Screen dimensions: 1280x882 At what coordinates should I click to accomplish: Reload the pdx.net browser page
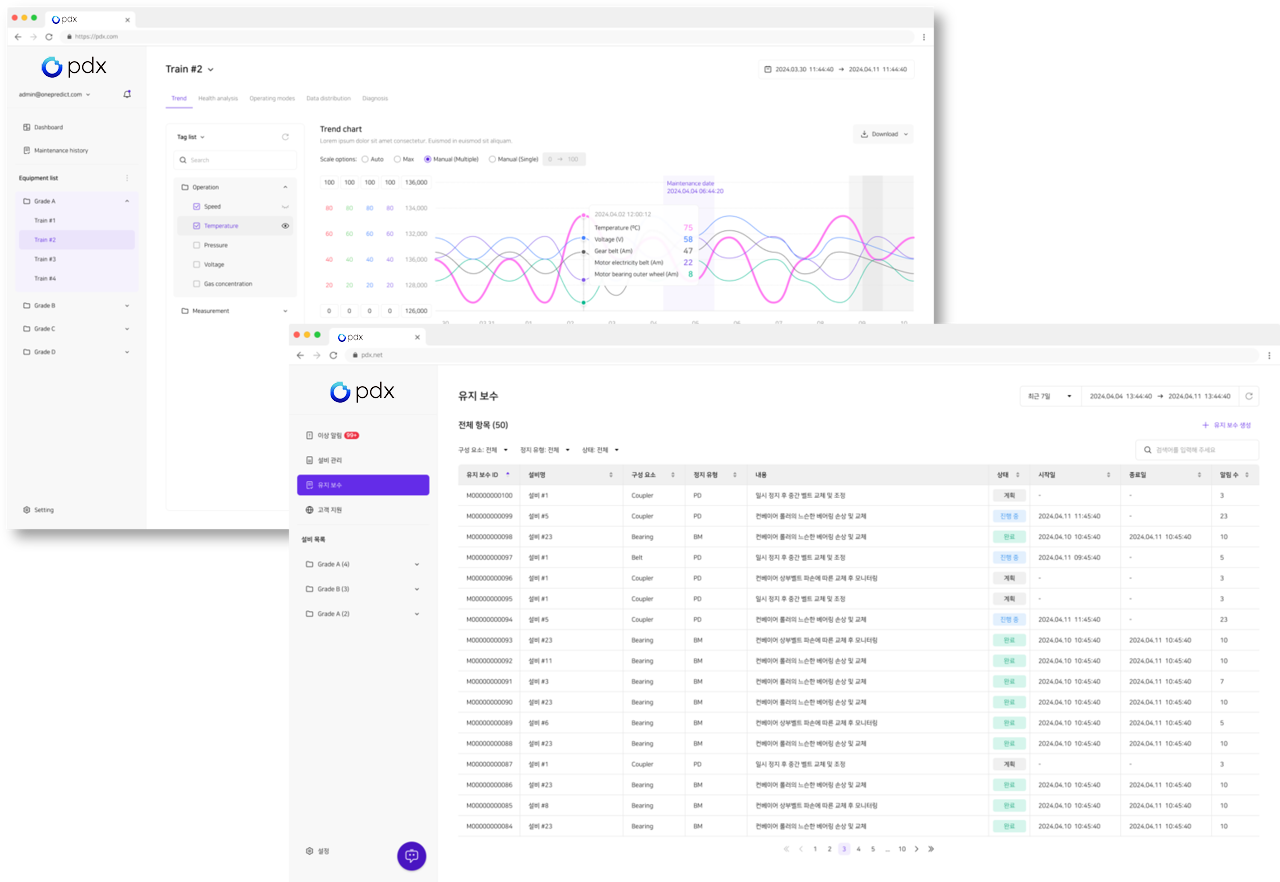[333, 355]
